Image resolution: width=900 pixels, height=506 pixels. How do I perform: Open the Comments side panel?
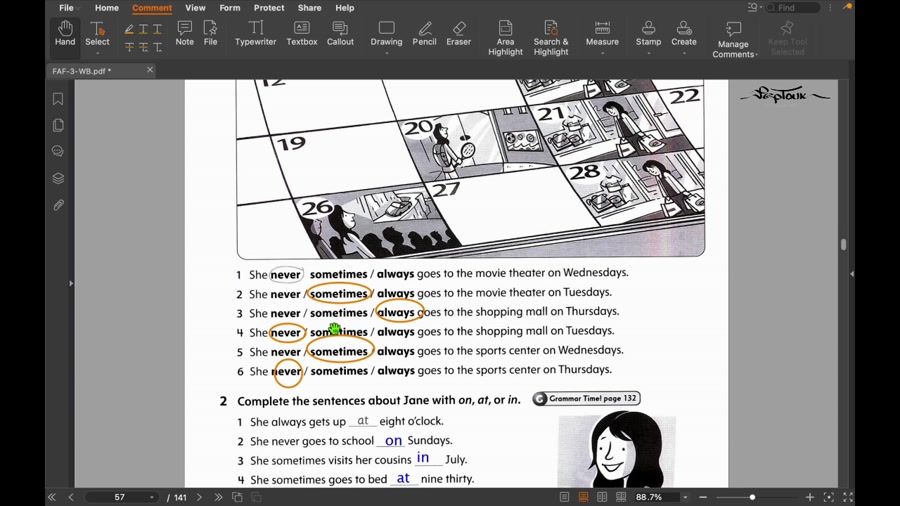pos(58,151)
